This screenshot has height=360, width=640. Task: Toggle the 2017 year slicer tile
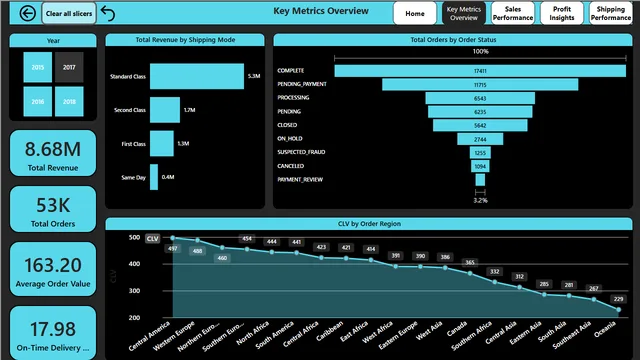click(69, 67)
